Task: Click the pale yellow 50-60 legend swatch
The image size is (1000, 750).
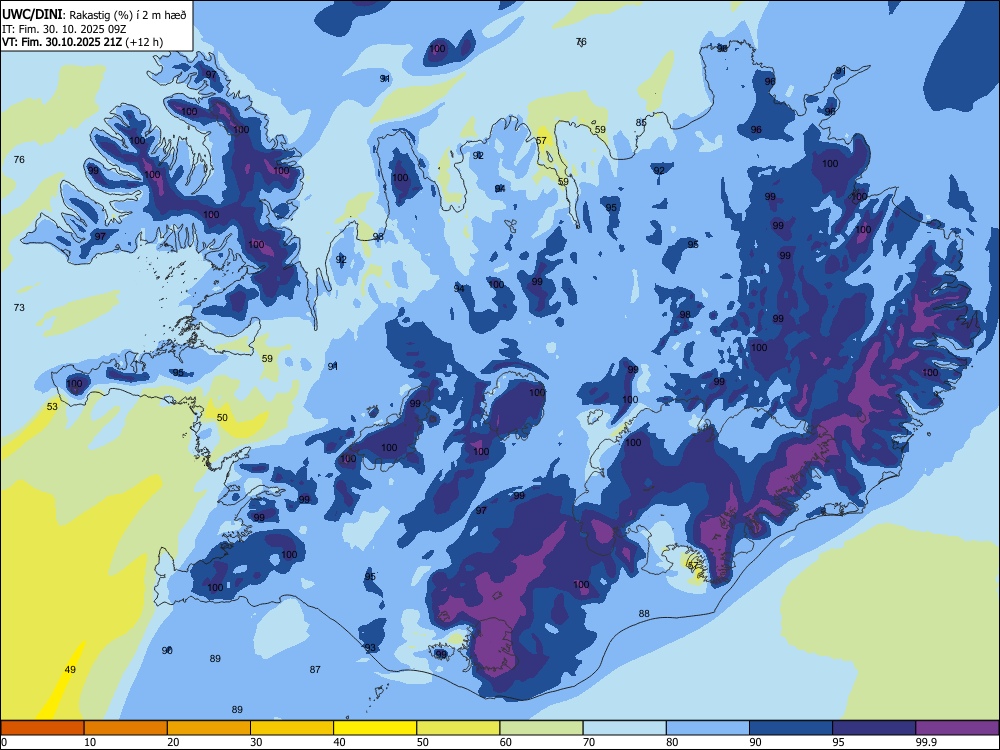Action: [458, 728]
